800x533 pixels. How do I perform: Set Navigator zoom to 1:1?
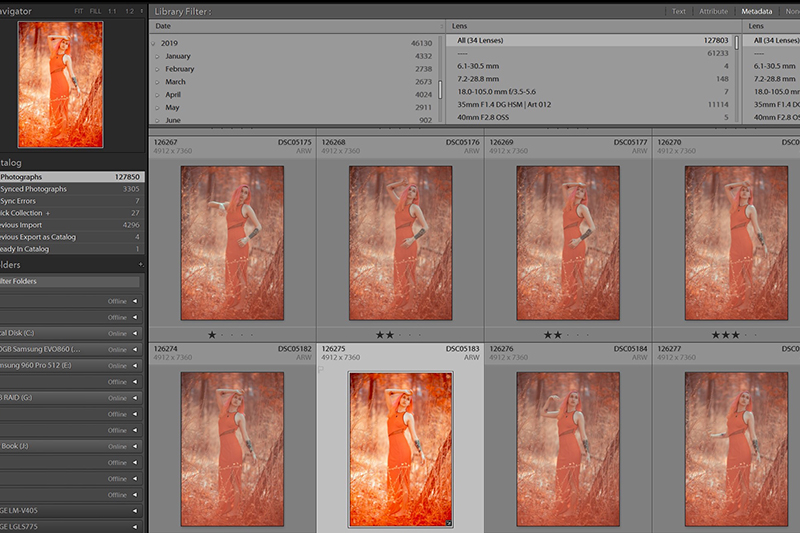[x=112, y=11]
